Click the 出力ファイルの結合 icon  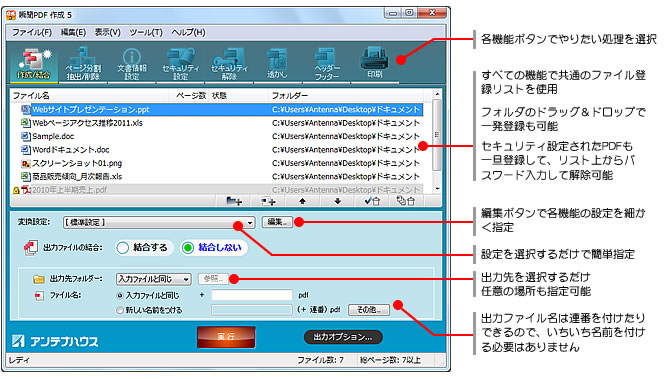pos(31,248)
